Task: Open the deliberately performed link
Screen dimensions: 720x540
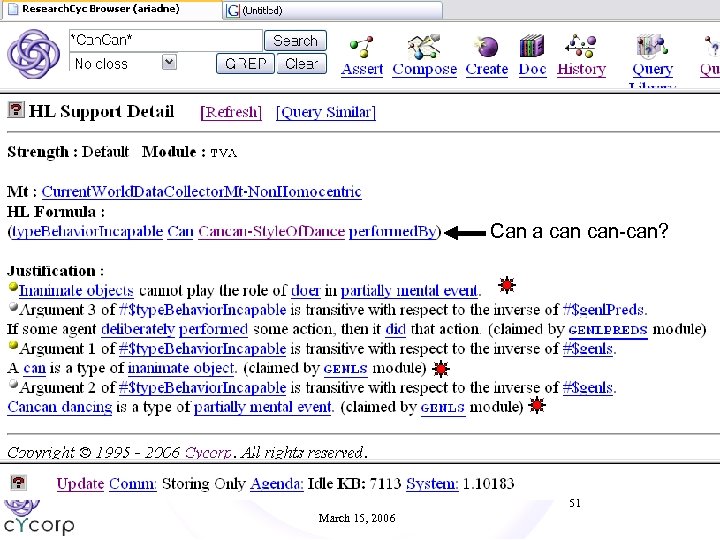Action: [x=174, y=329]
